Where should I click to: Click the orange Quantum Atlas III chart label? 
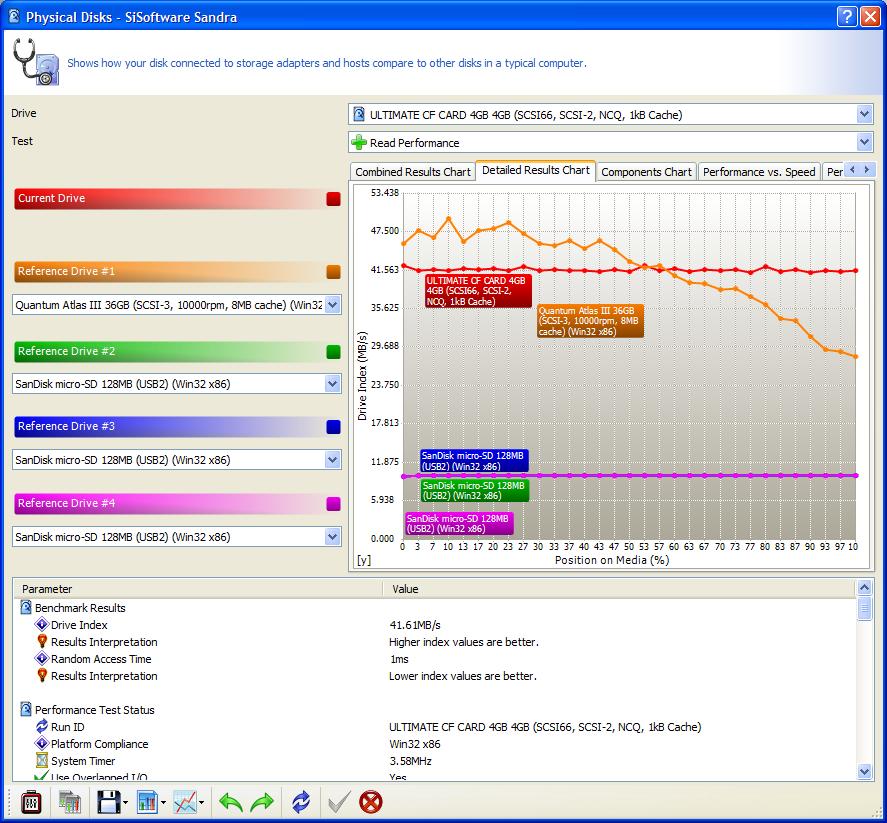tap(590, 321)
